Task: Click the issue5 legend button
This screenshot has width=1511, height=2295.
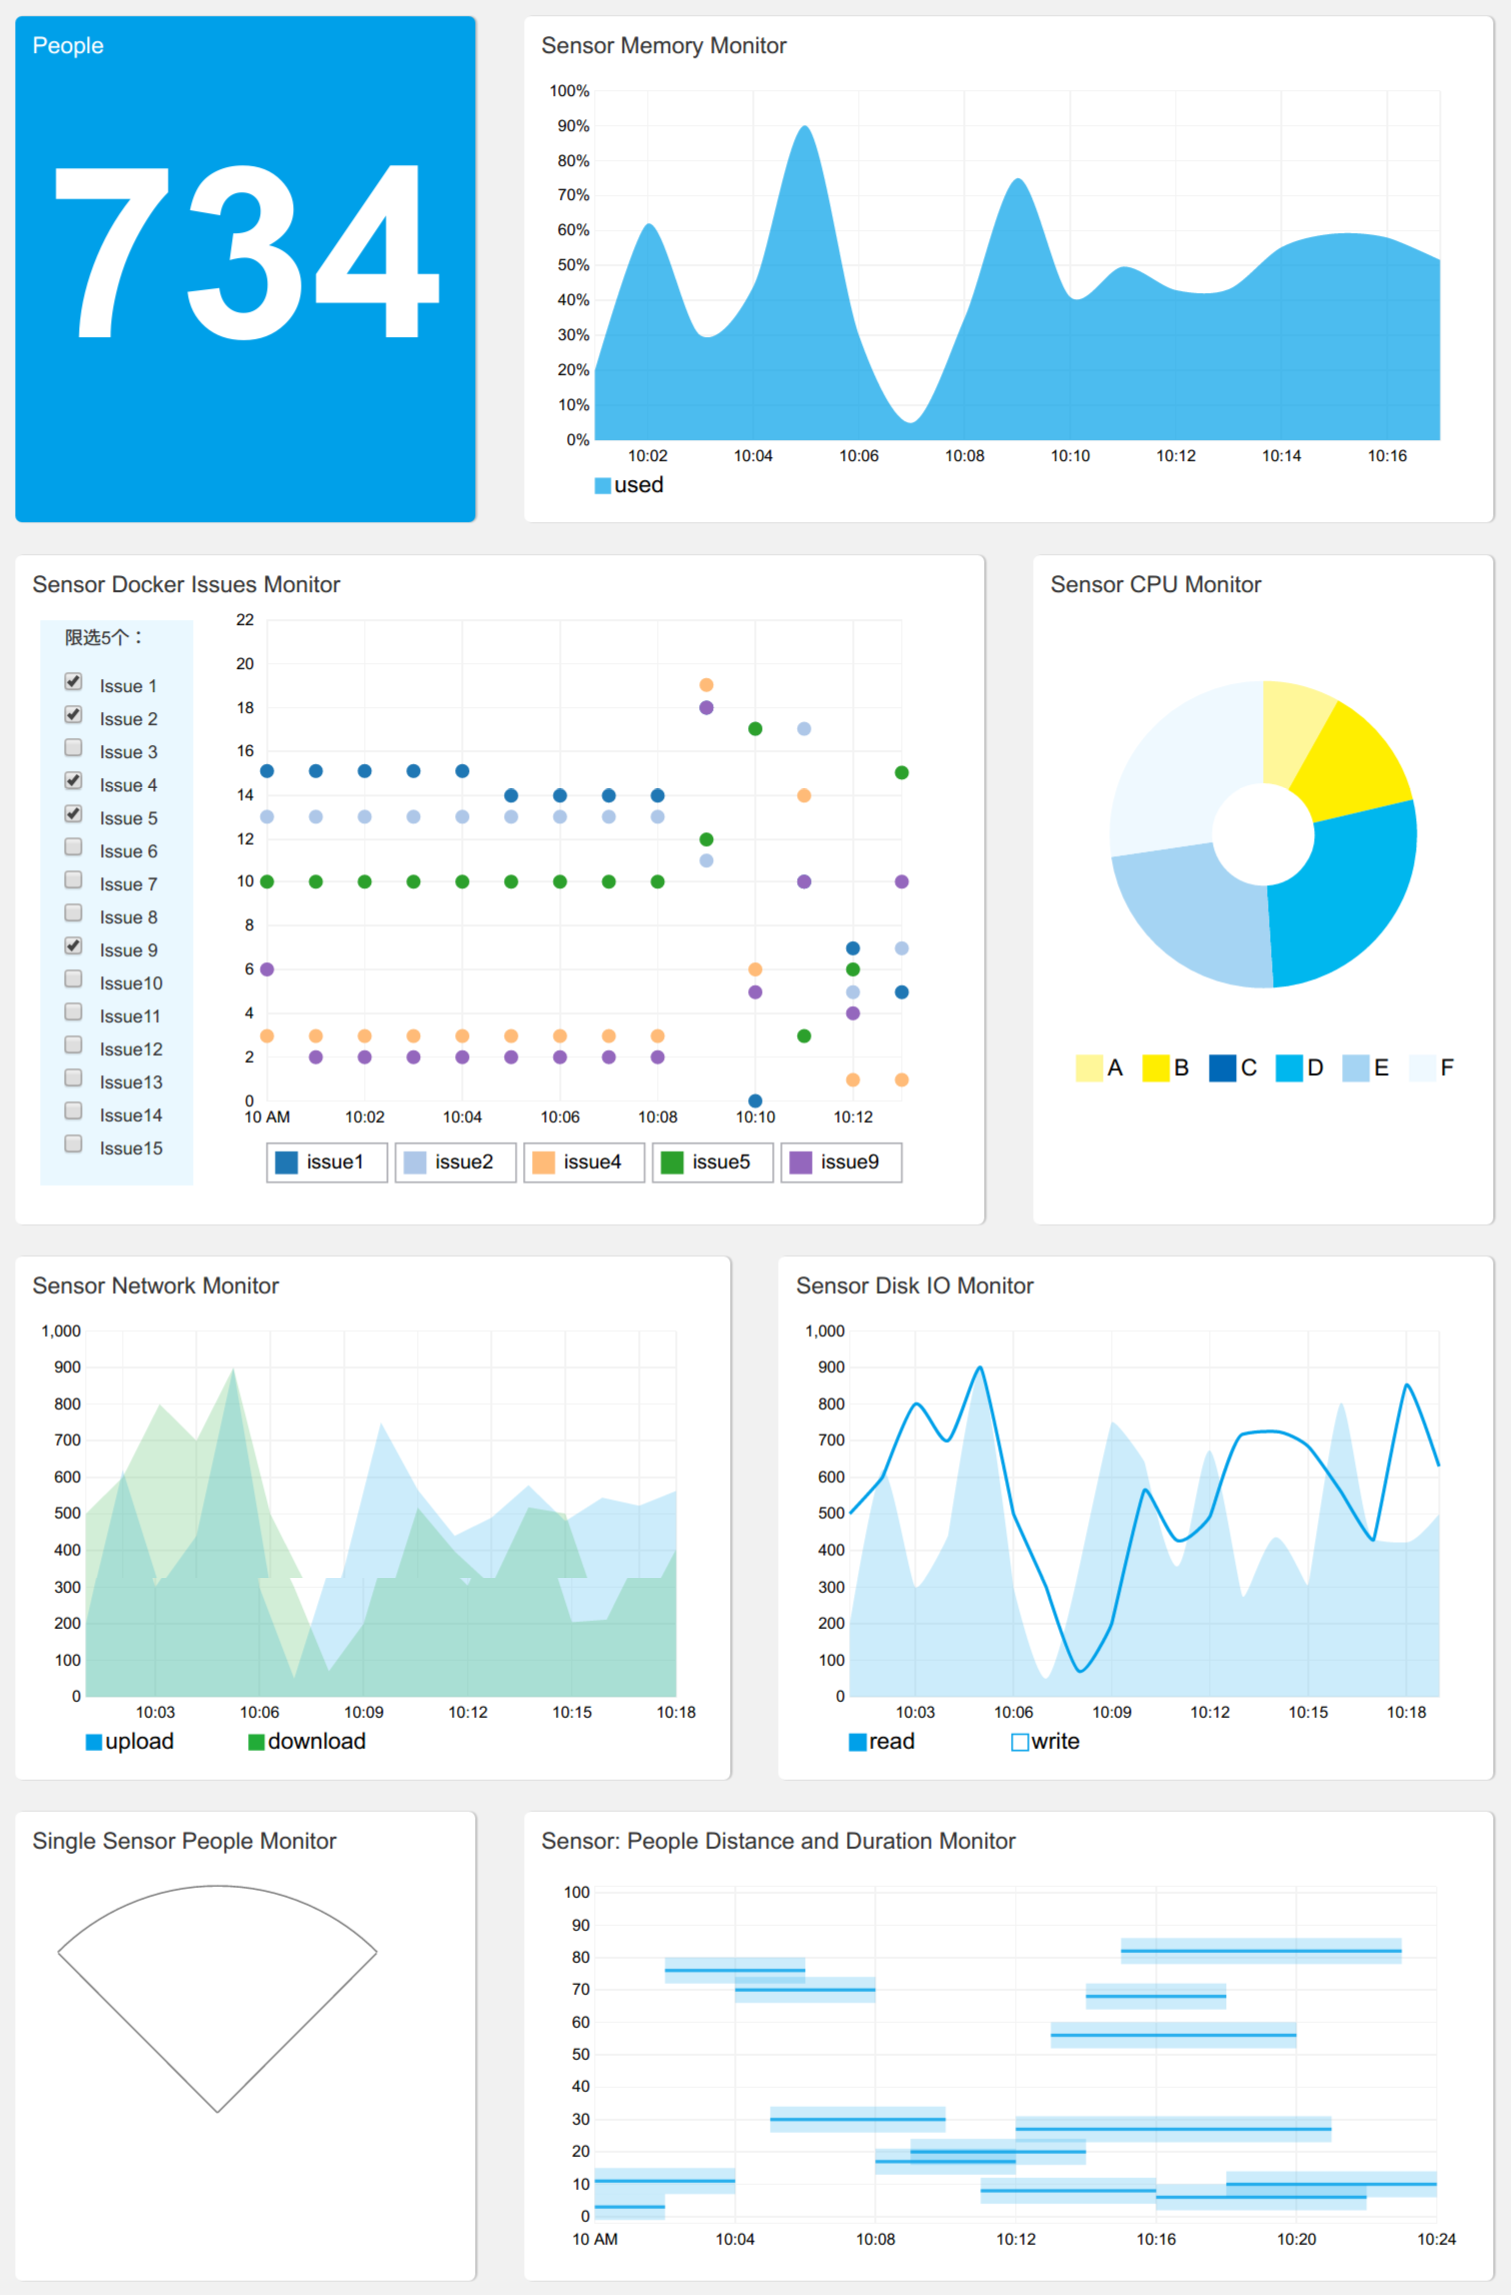Action: 713,1162
